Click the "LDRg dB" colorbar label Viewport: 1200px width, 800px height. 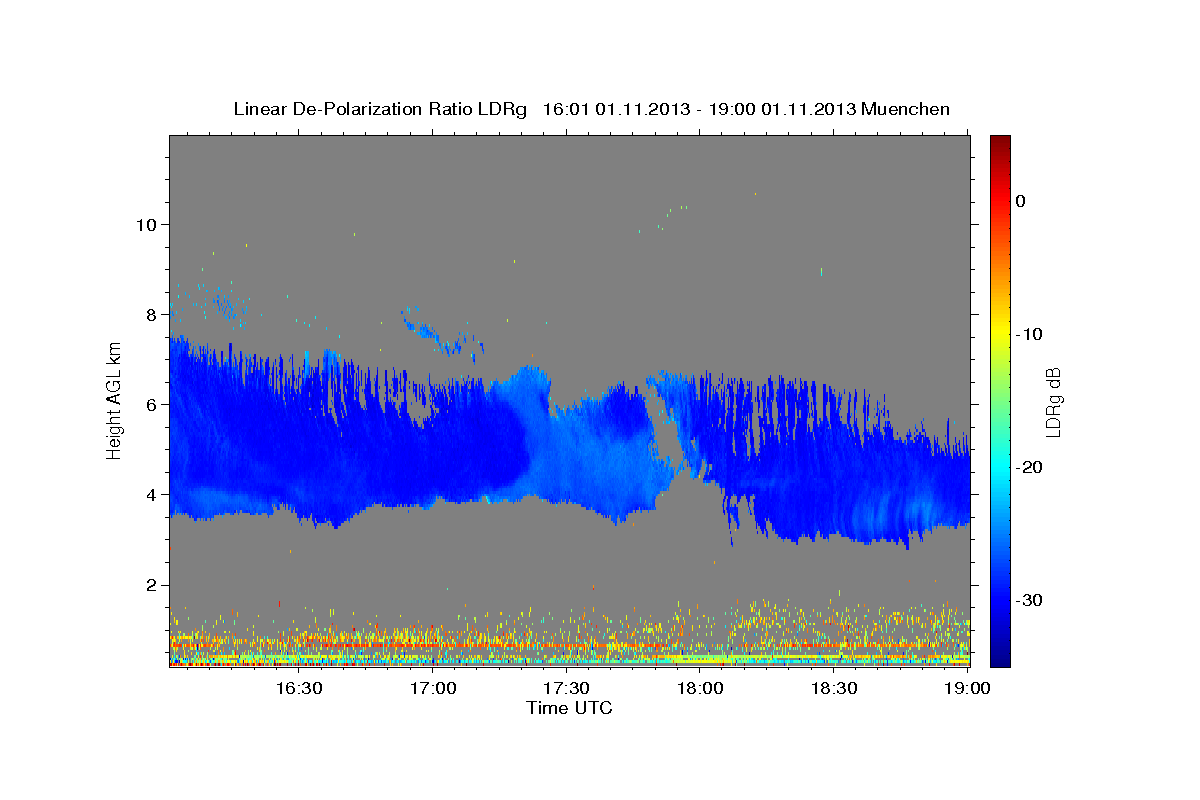[x=1052, y=401]
